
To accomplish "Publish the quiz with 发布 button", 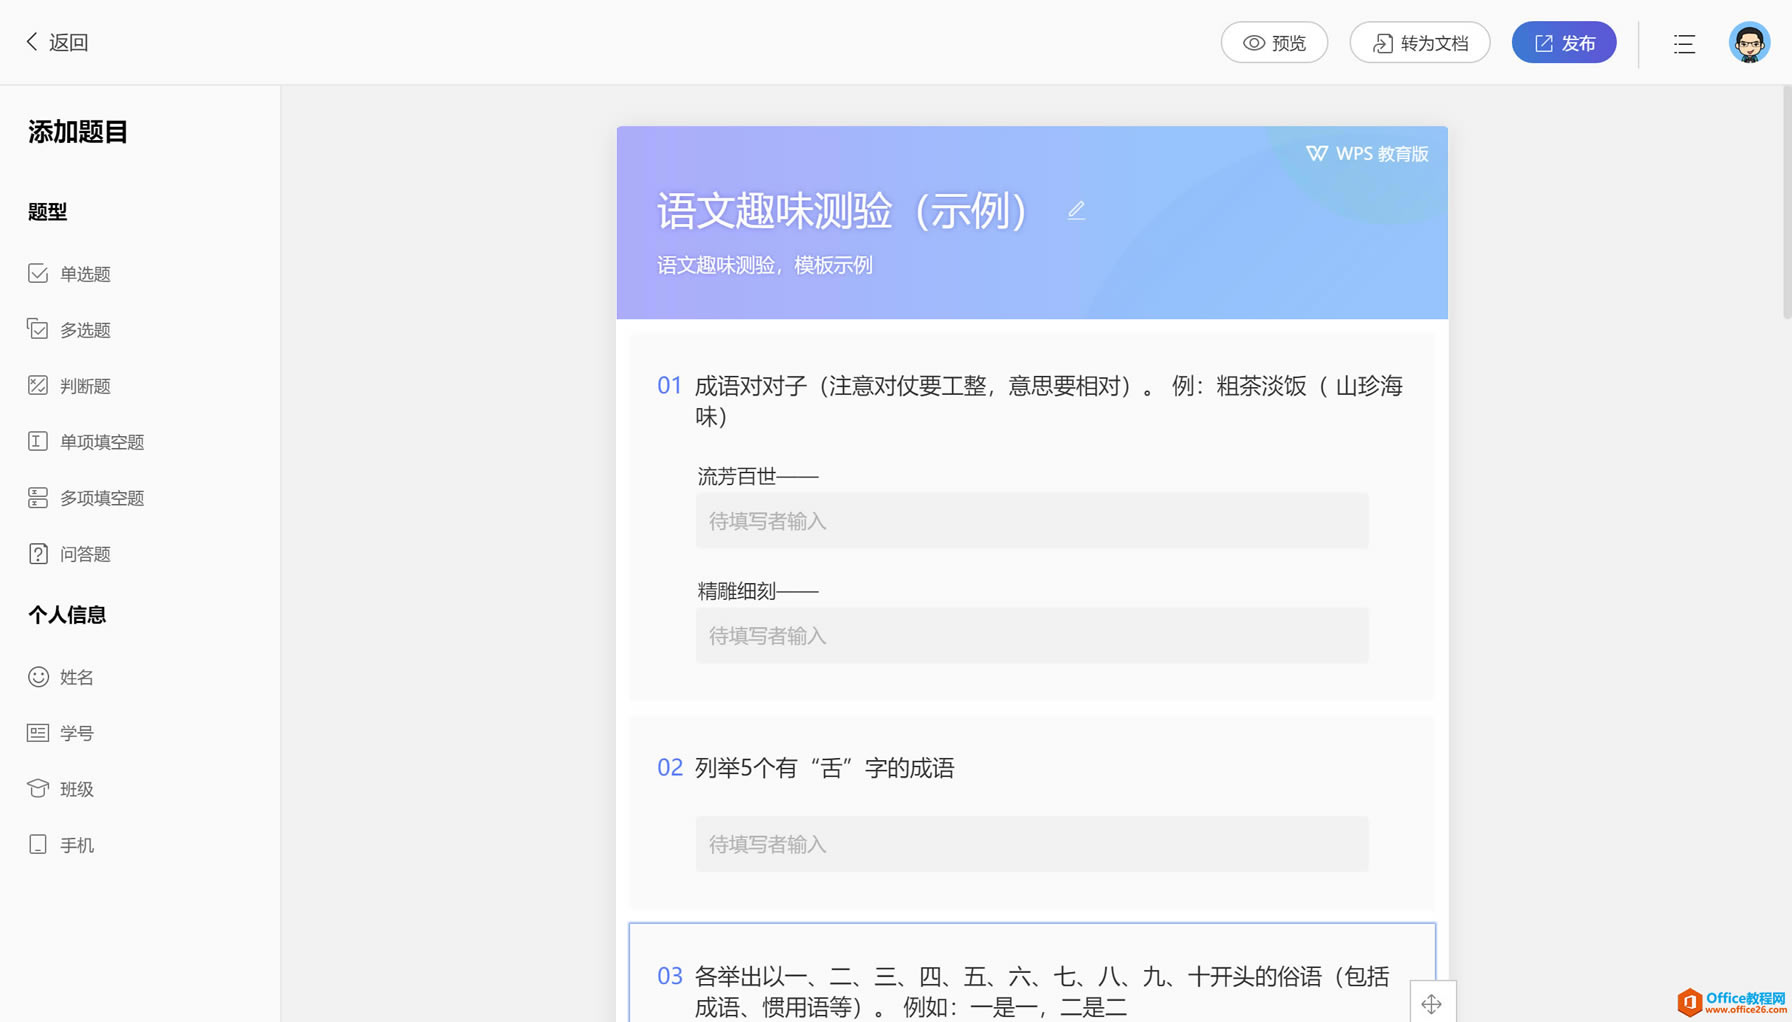I will 1564,43.
